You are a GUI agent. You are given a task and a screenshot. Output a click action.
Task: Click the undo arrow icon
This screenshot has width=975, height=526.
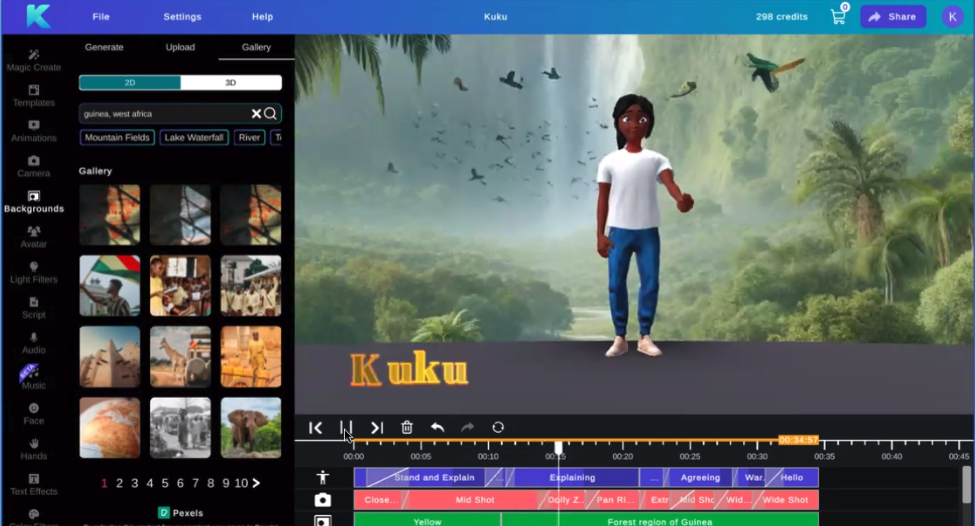[437, 428]
